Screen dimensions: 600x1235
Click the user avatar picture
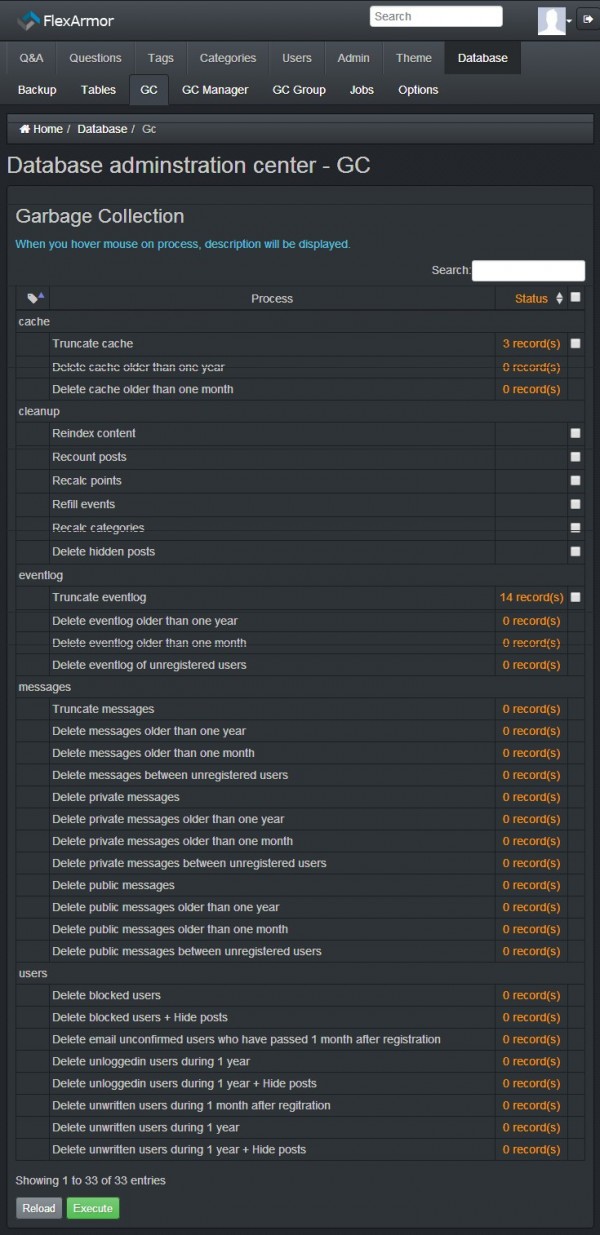(x=551, y=20)
